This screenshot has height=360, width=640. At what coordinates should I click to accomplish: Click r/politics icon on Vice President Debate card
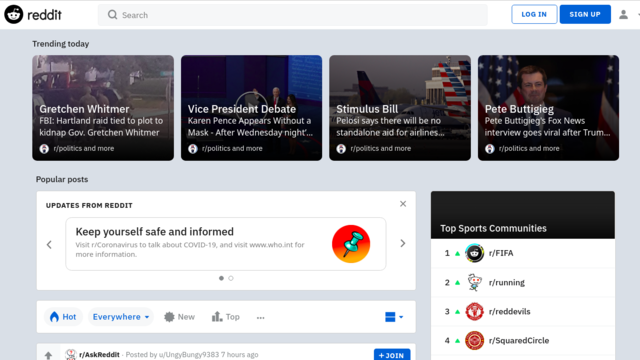click(x=193, y=149)
